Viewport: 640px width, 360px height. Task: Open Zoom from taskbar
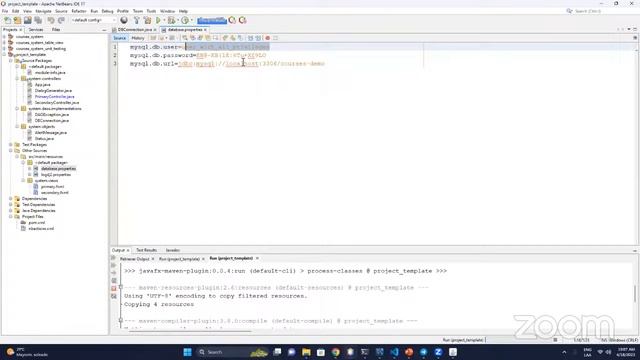coord(438,352)
